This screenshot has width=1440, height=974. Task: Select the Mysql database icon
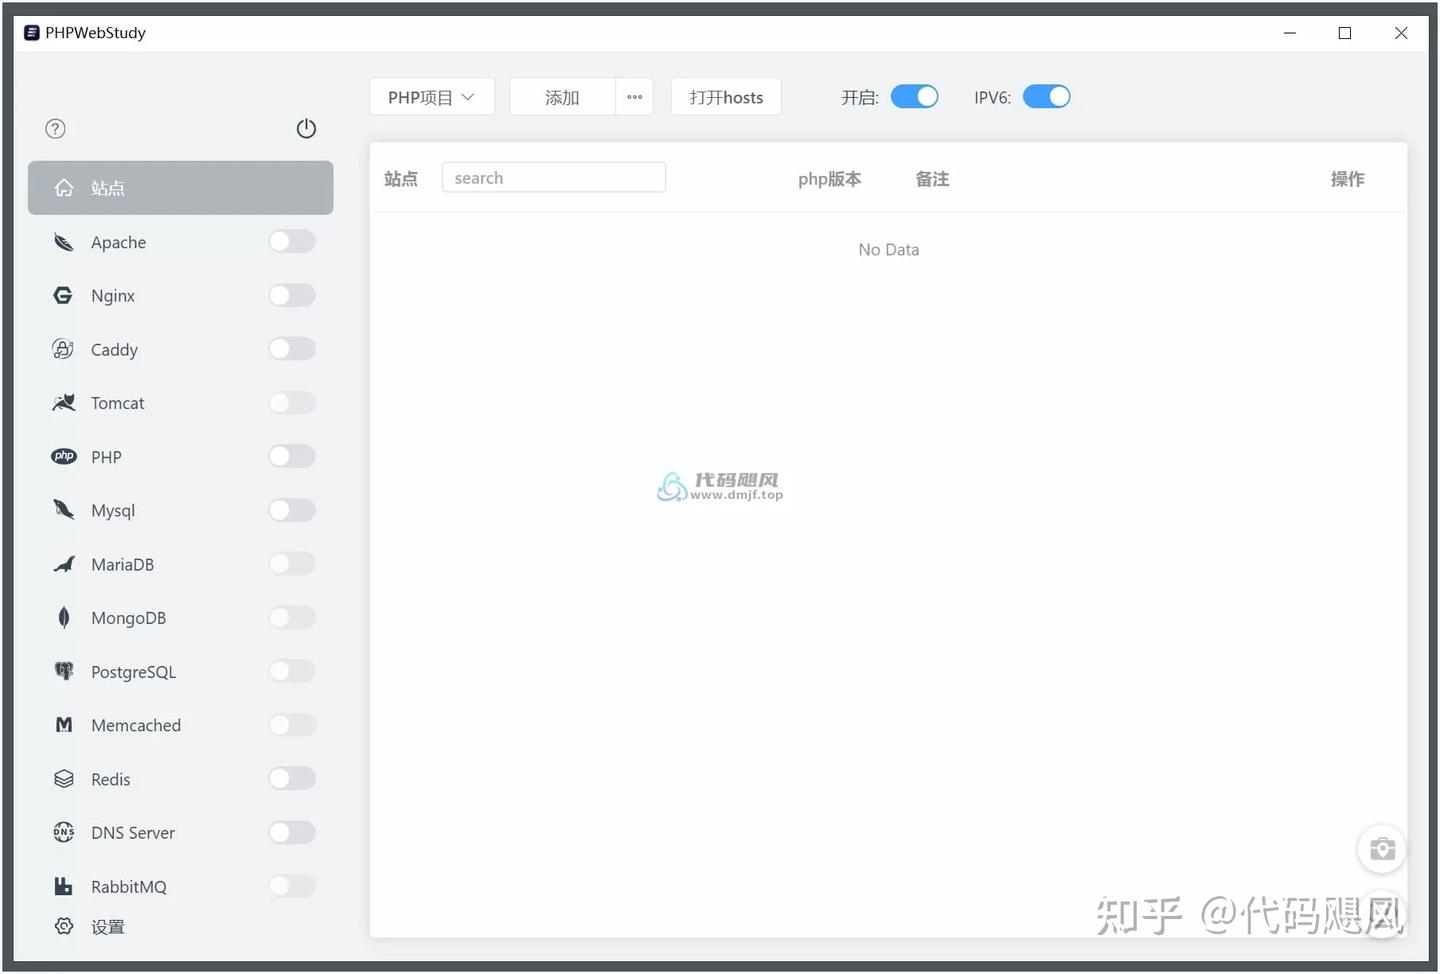coord(62,510)
